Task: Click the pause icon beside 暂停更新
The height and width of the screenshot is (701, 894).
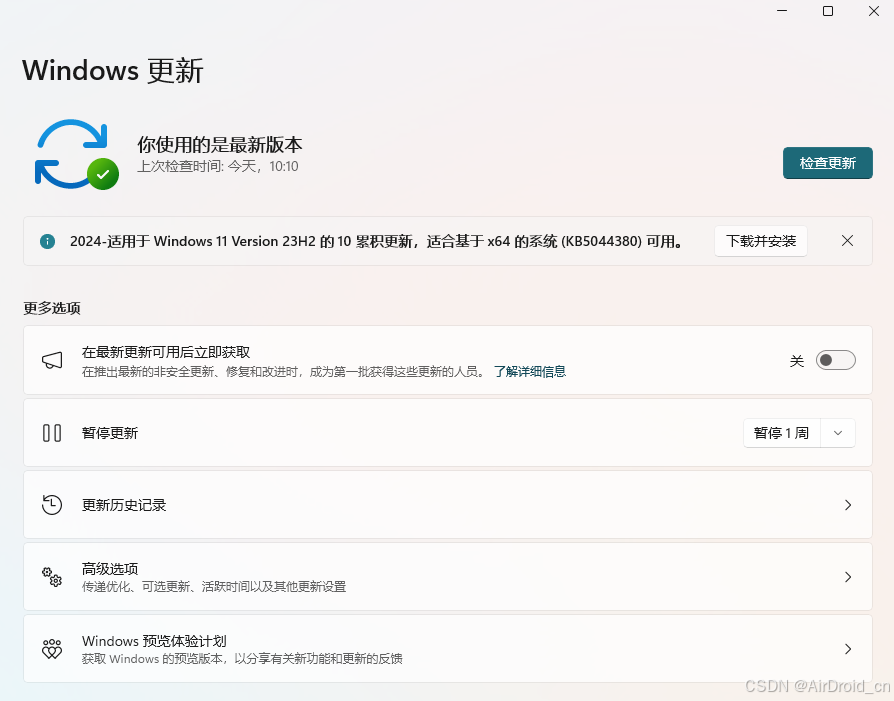Action: [52, 433]
